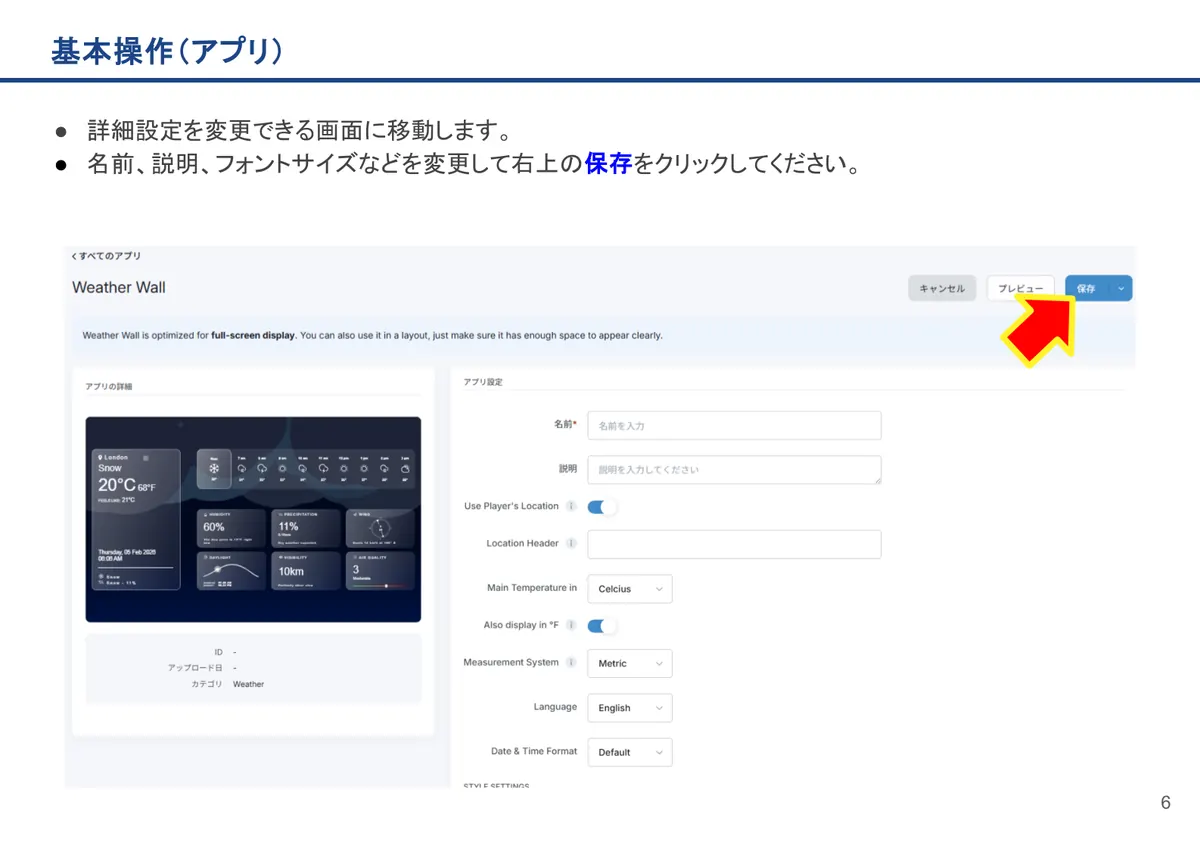This screenshot has height=849, width=1200.
Task: Click info icon beside Use Player's Location
Action: (x=571, y=506)
